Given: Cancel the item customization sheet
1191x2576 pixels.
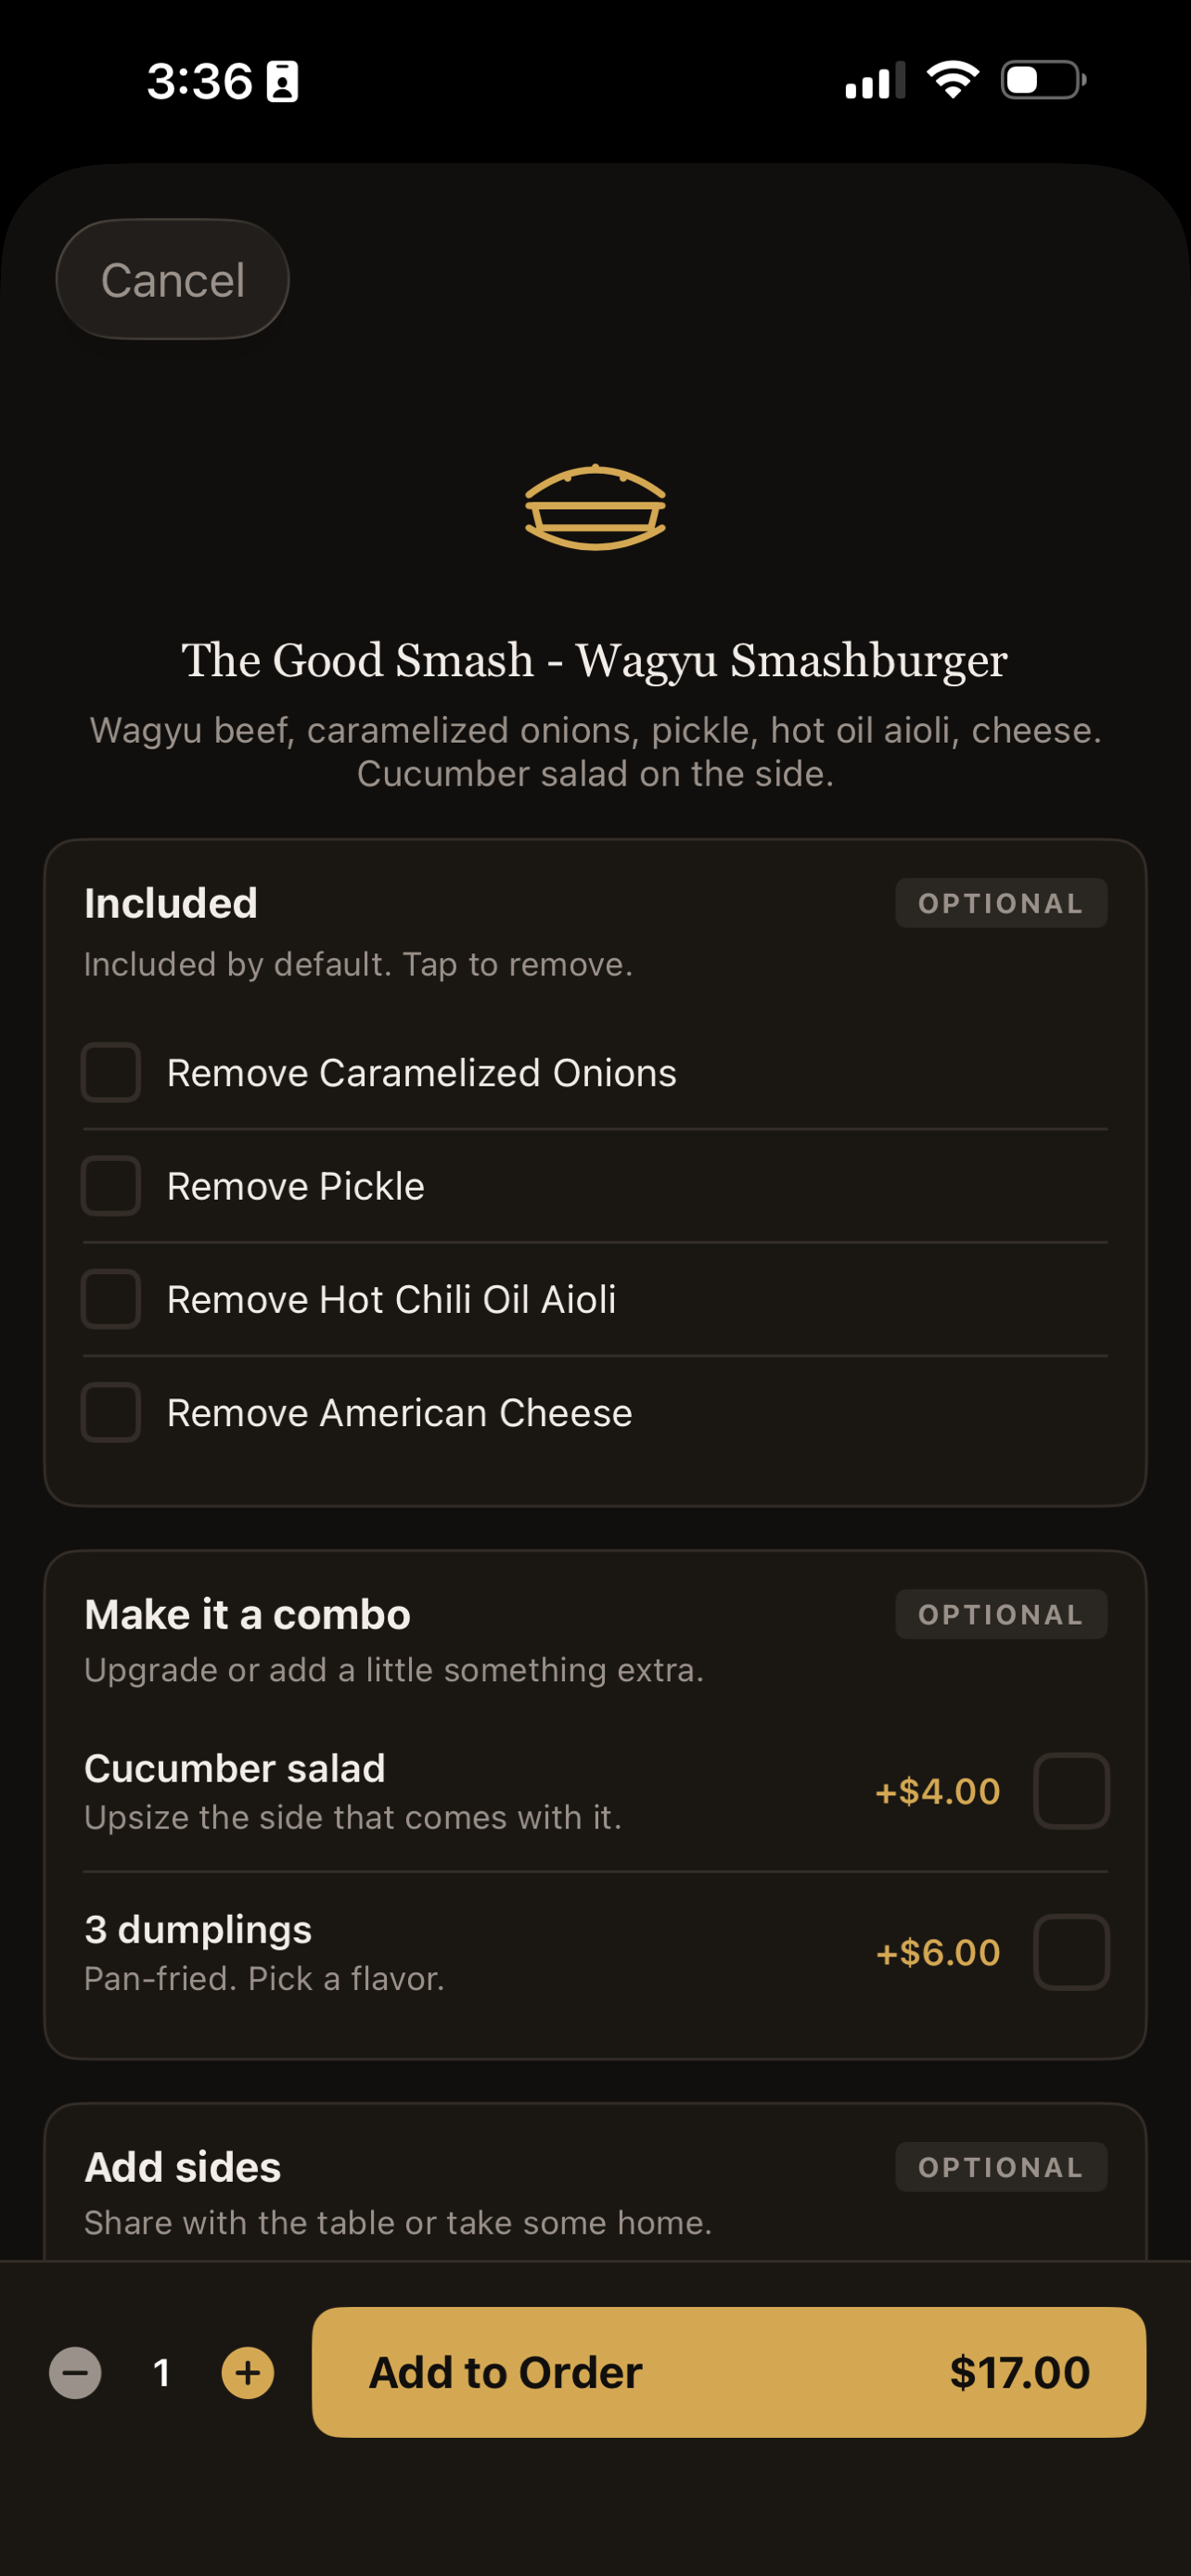Looking at the screenshot, I should 173,279.
